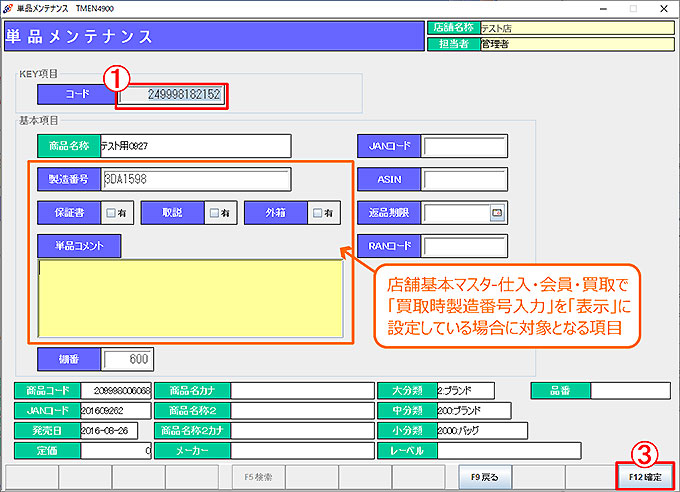Click the 小分類 field 2000:バッグ
The image size is (680, 492).
(482, 430)
